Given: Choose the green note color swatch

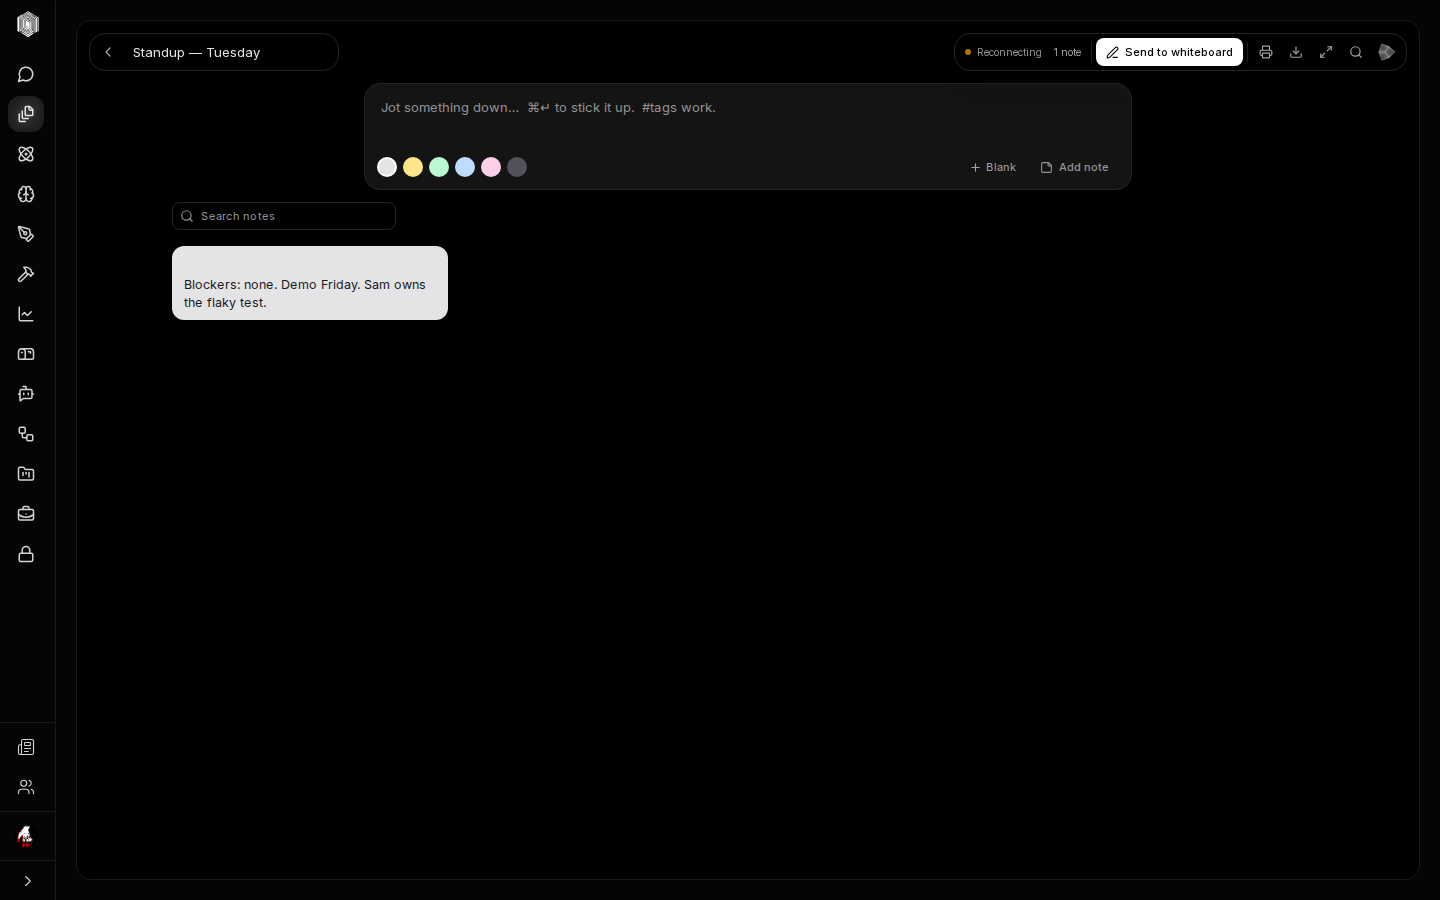Looking at the screenshot, I should [439, 167].
